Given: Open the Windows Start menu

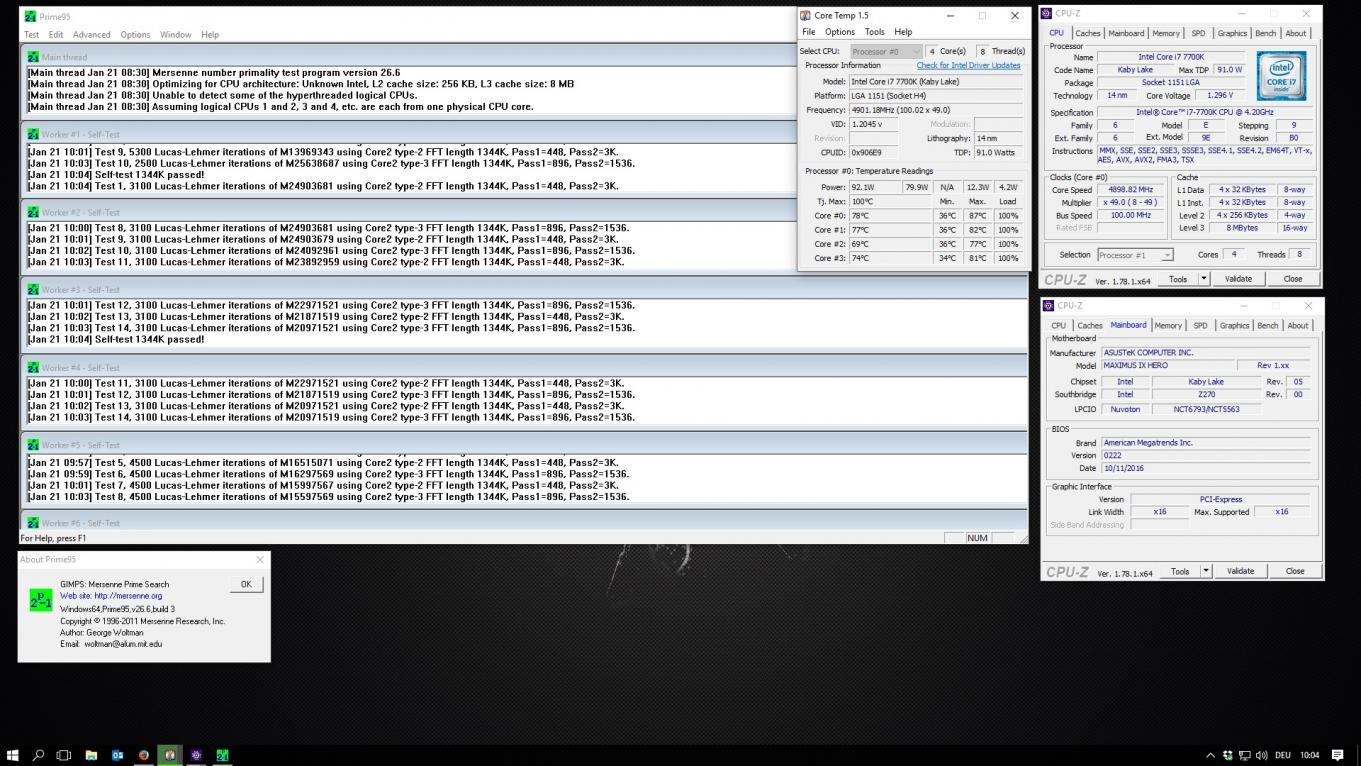Looking at the screenshot, I should pos(13,755).
